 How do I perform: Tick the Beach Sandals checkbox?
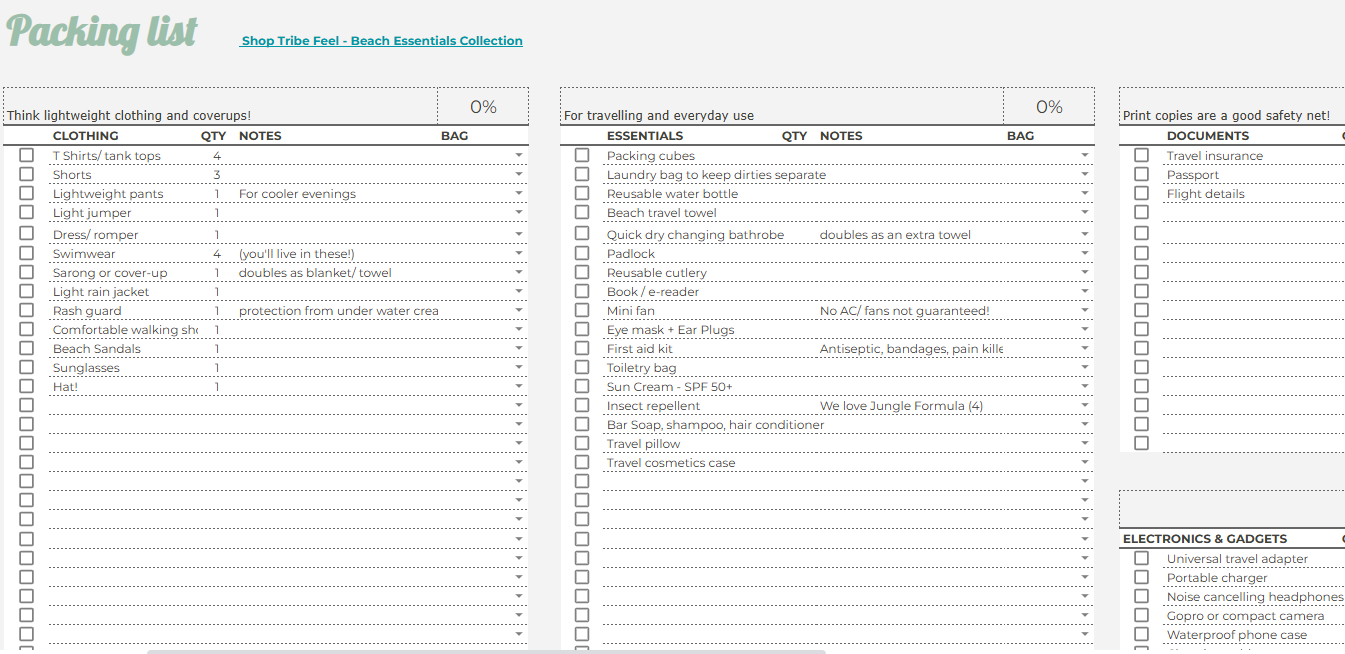click(x=26, y=348)
